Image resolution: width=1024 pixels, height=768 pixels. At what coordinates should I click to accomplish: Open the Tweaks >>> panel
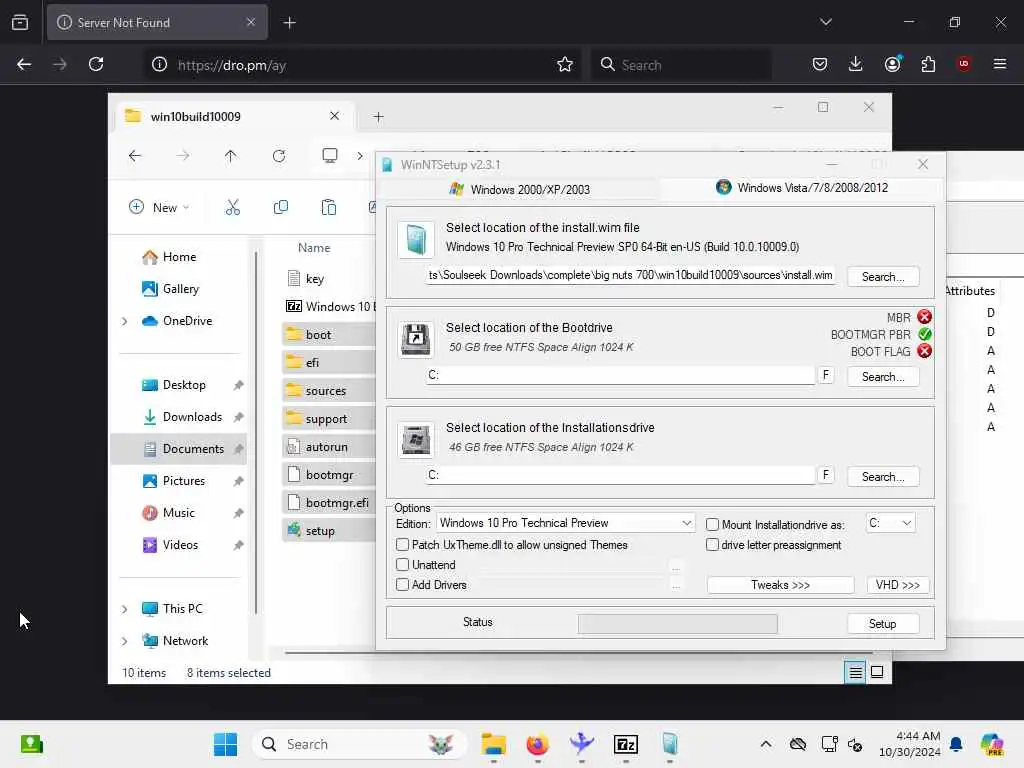click(780, 584)
